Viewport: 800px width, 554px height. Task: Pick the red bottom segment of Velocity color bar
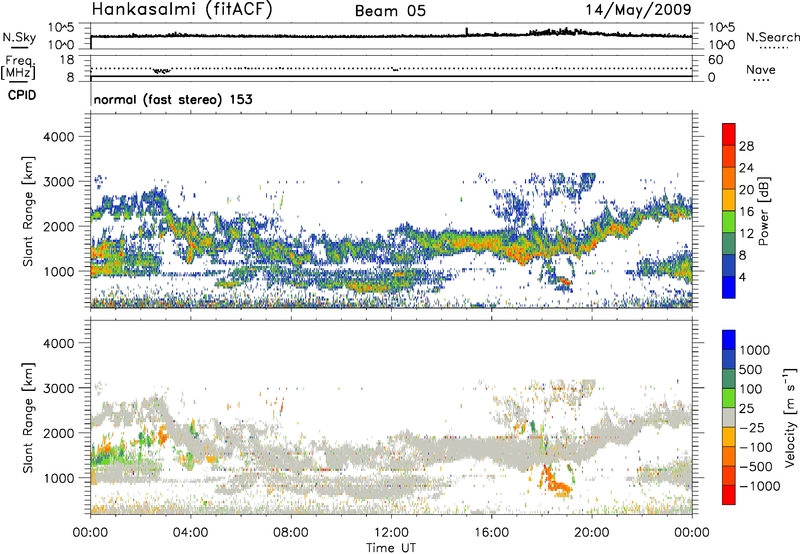tap(729, 495)
